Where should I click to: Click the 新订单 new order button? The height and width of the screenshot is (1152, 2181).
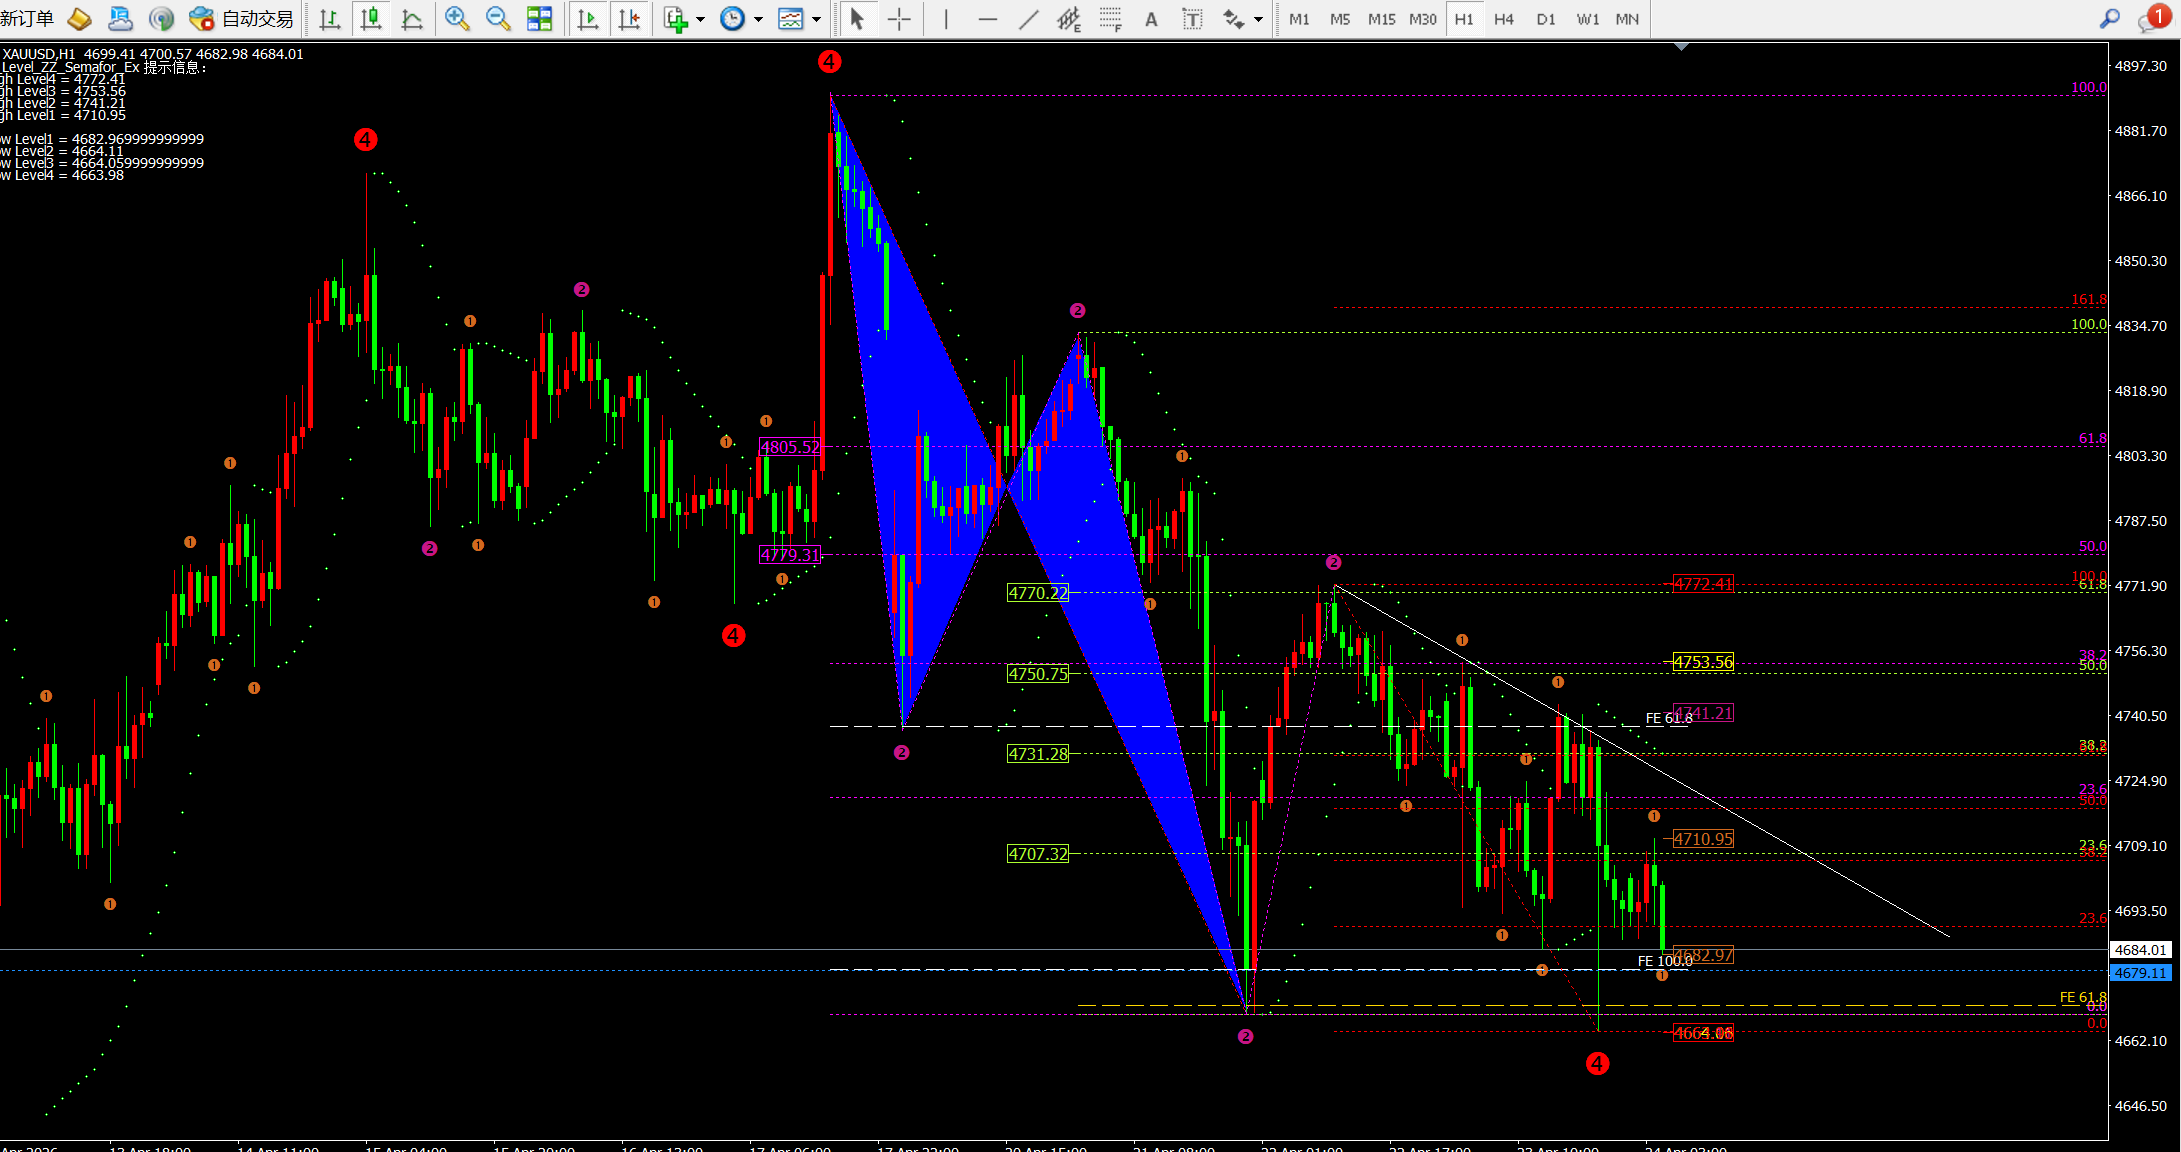tap(28, 19)
